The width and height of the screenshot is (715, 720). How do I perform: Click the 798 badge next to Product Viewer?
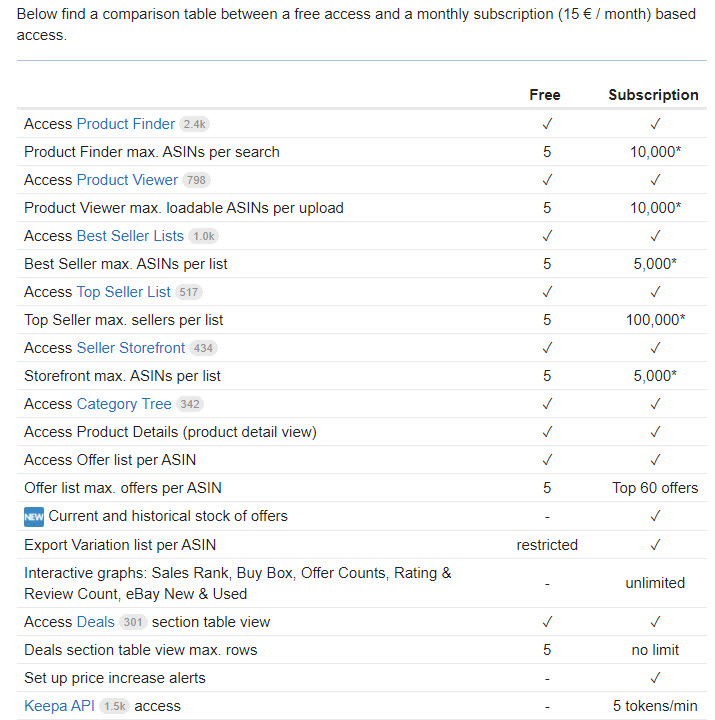[196, 181]
